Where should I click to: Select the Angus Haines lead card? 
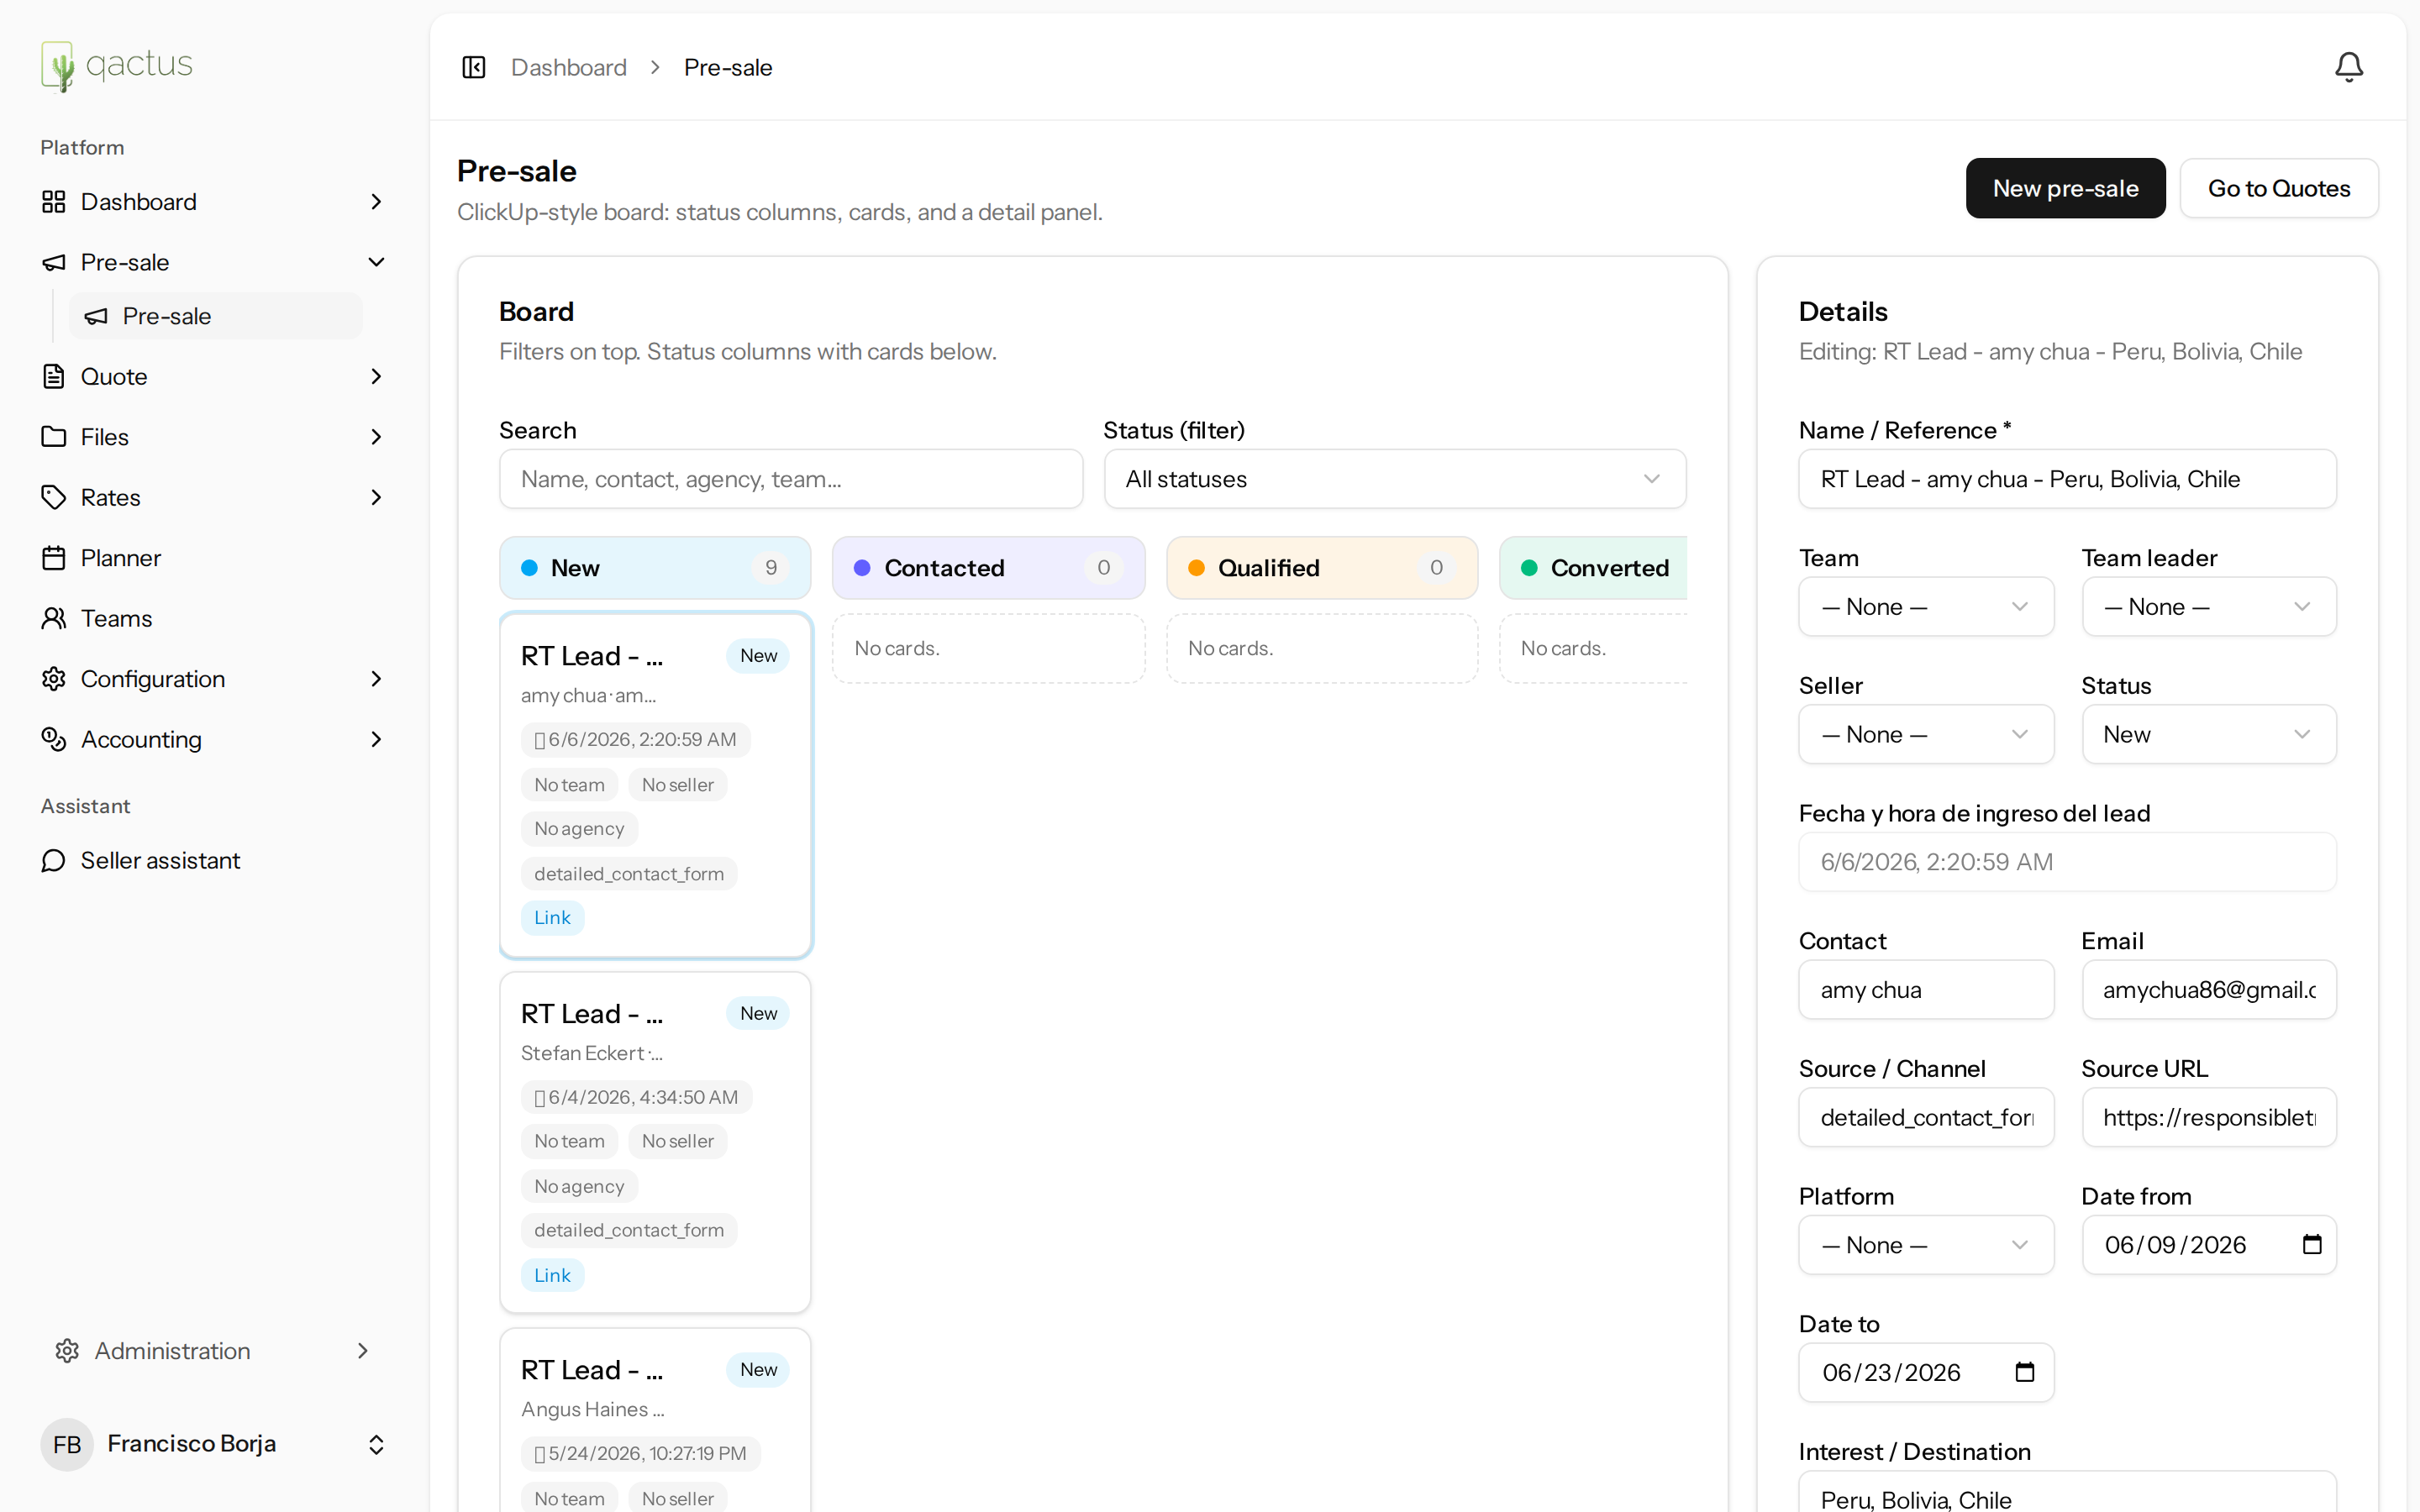click(x=655, y=1420)
